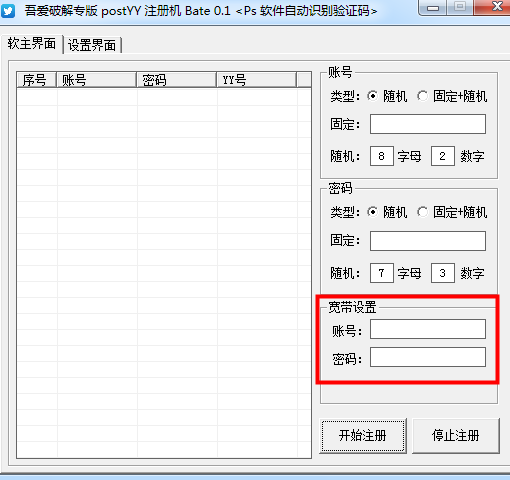This screenshot has height=480, width=510.
Task: Click the YY号 column header
Action: coord(256,80)
